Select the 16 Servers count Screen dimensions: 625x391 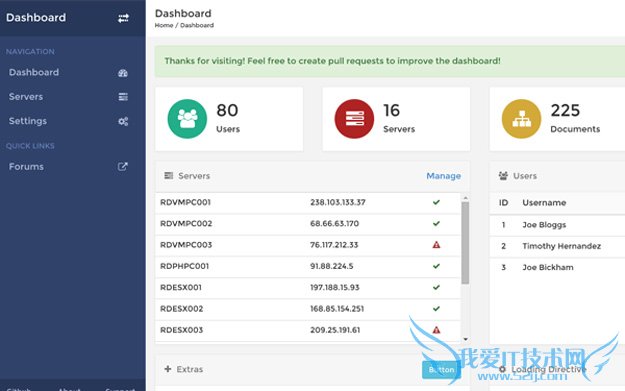391,110
